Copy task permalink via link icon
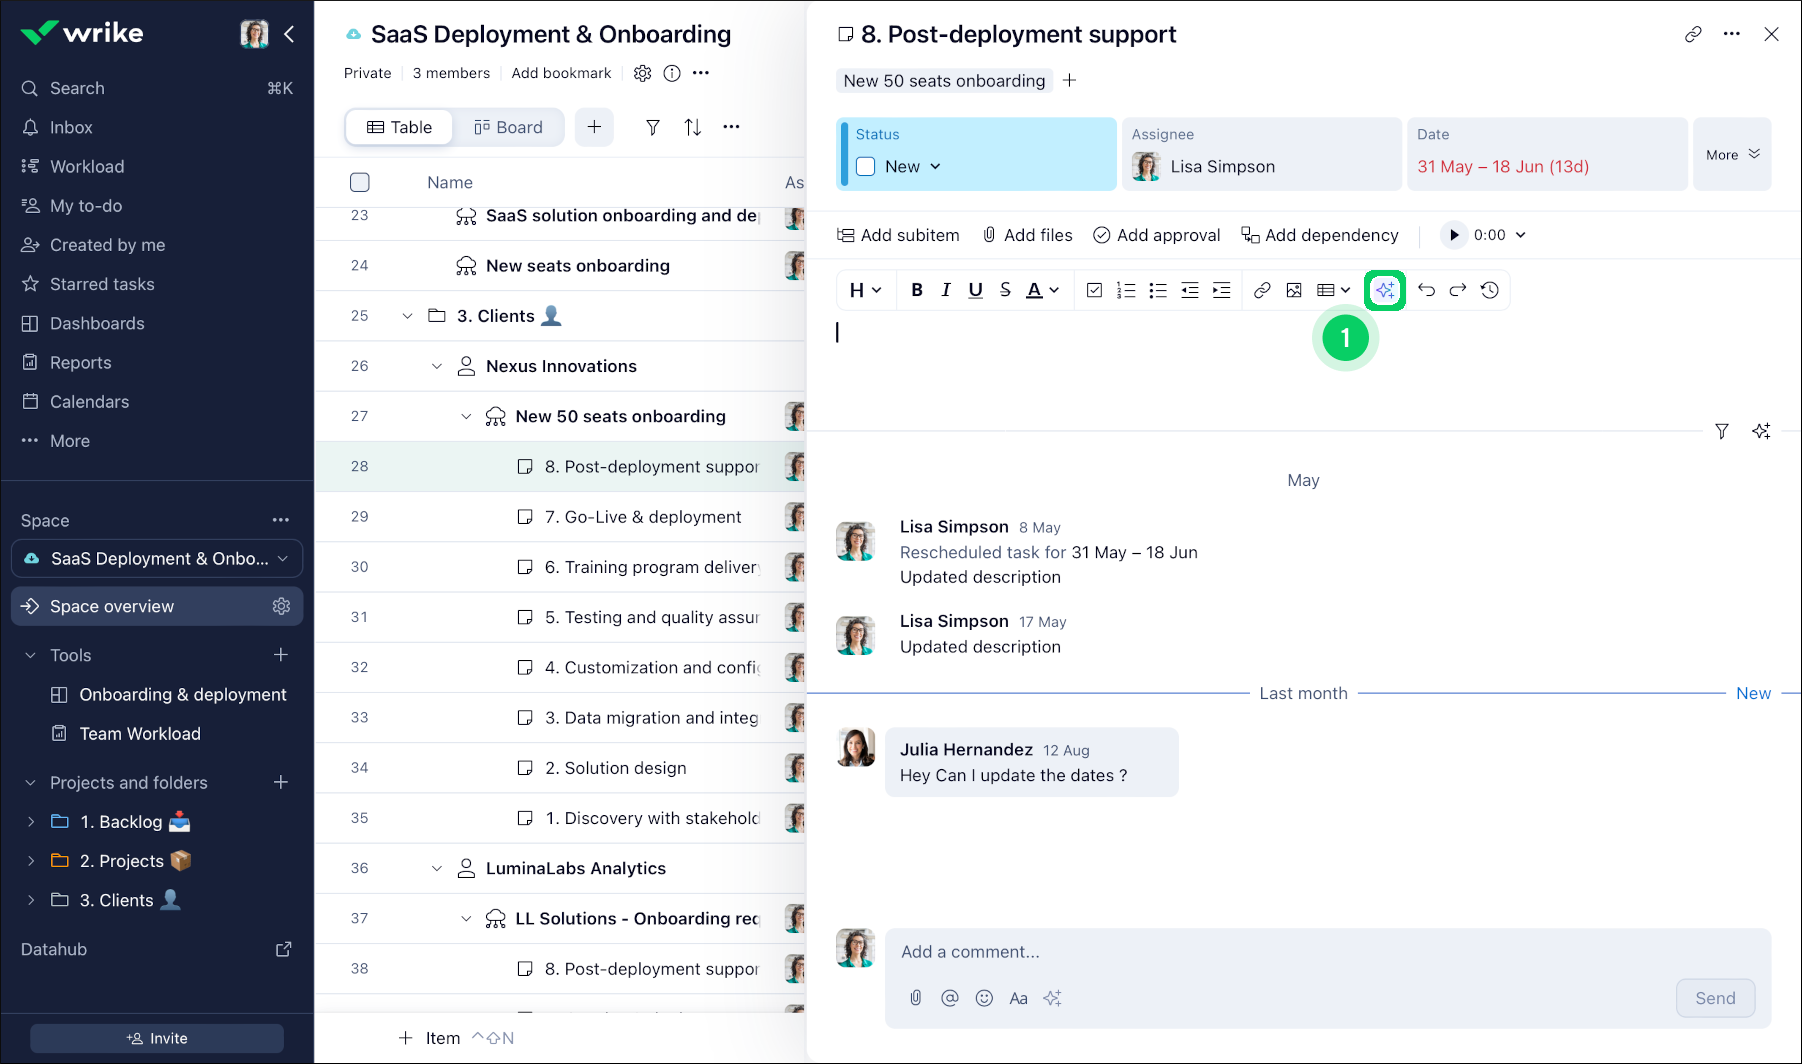Screen dimensions: 1802x1064 pyautogui.click(x=1693, y=34)
